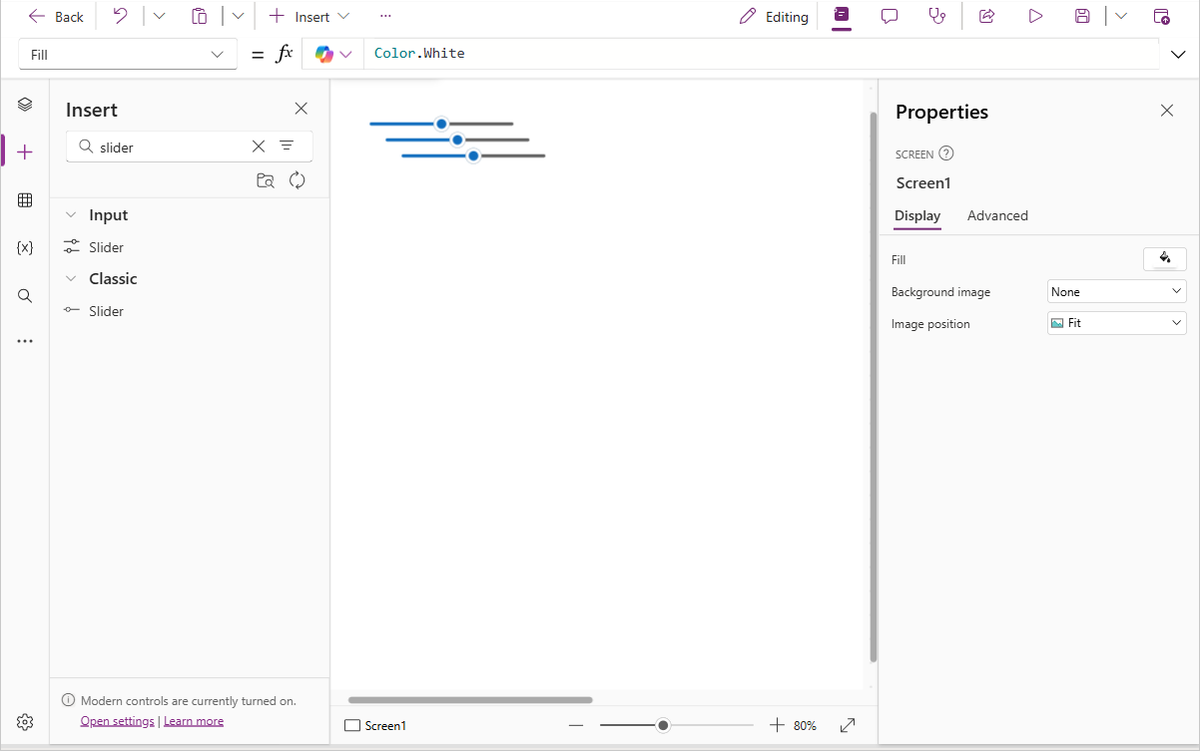Open Settings gear icon
The width and height of the screenshot is (1200, 751).
(x=26, y=721)
